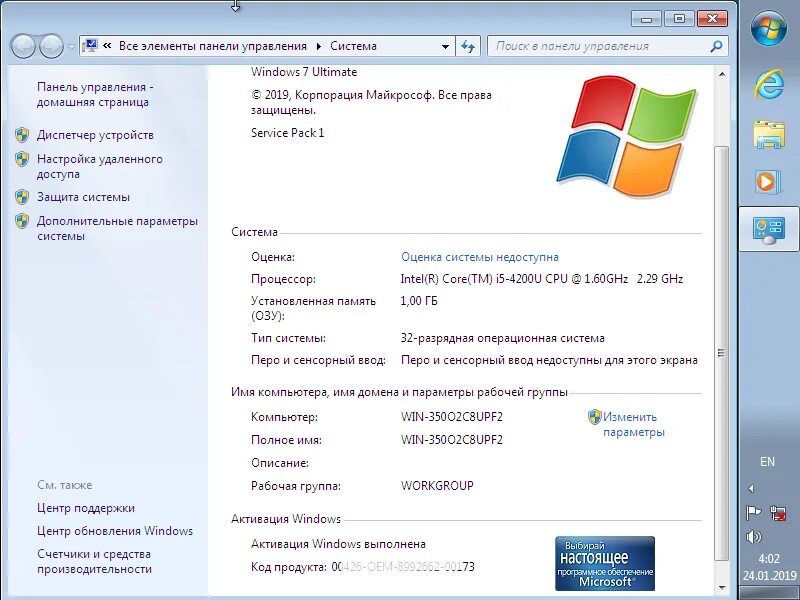Open Дополнительные параметры системы
The image size is (800, 600).
117,229
